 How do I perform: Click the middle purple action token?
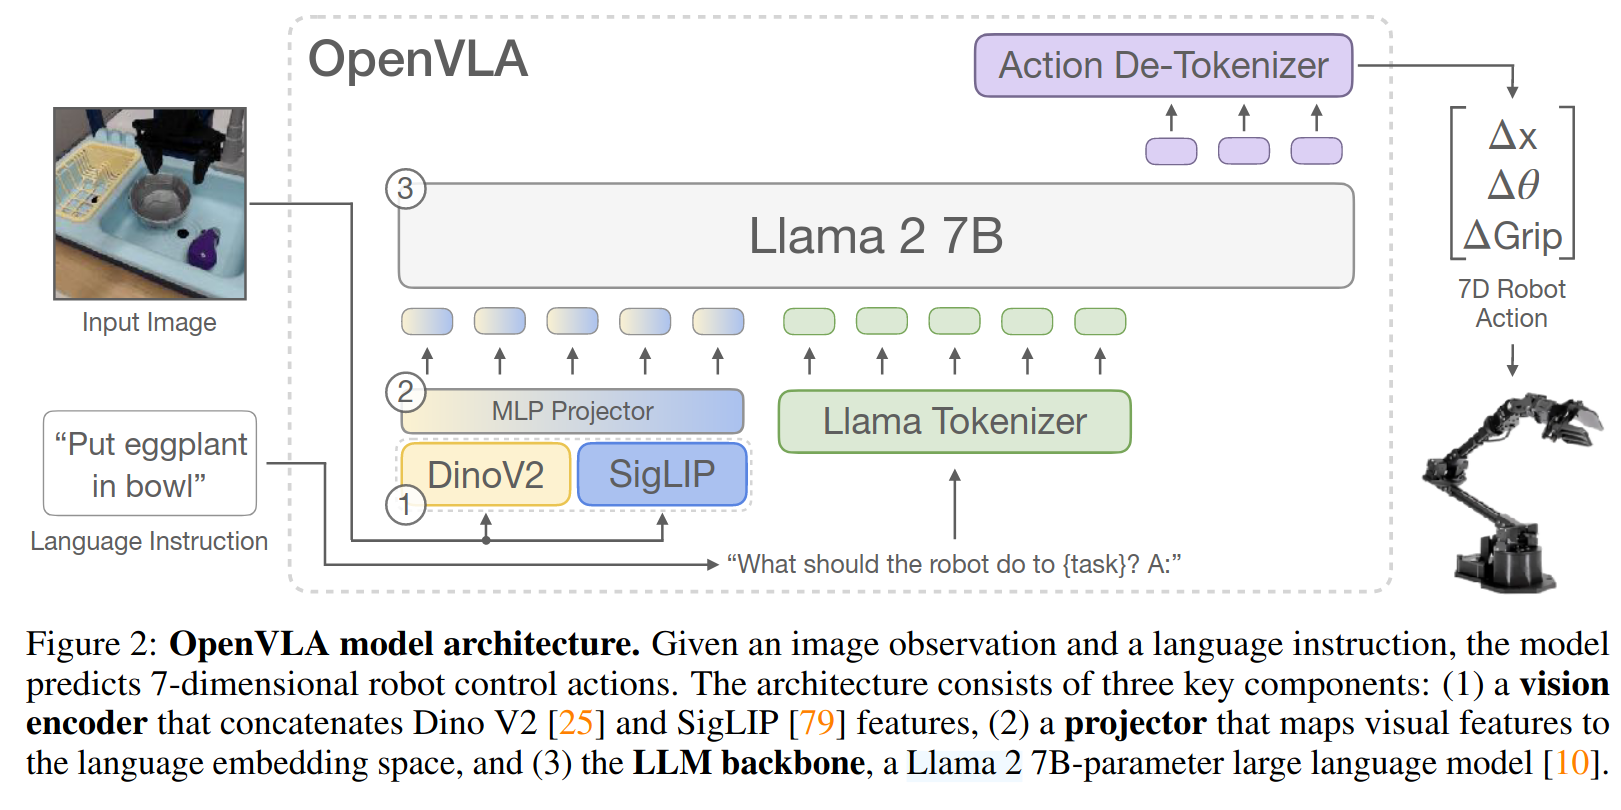click(x=1243, y=151)
